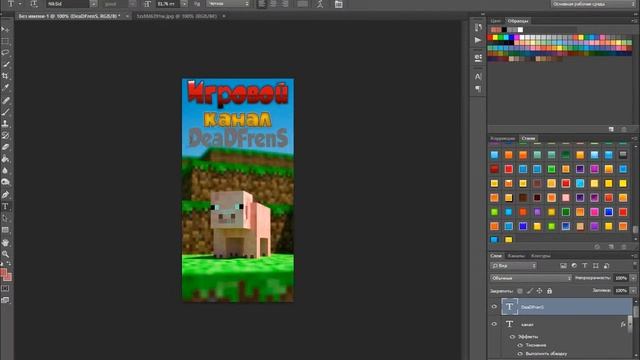Open the layer filter kind dropdown
Screen dimensions: 640x360
[513, 266]
